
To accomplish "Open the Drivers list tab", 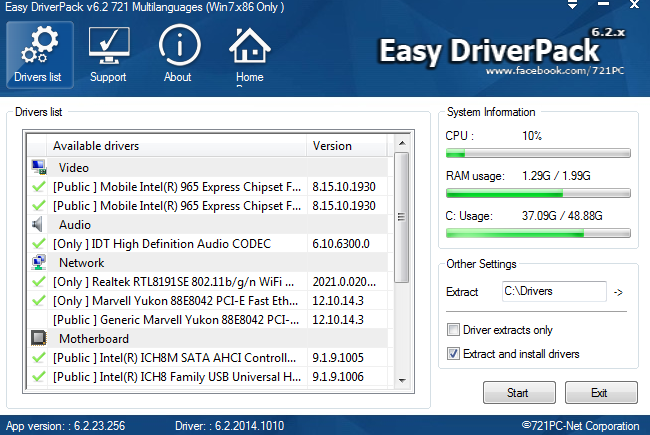I will (40, 55).
